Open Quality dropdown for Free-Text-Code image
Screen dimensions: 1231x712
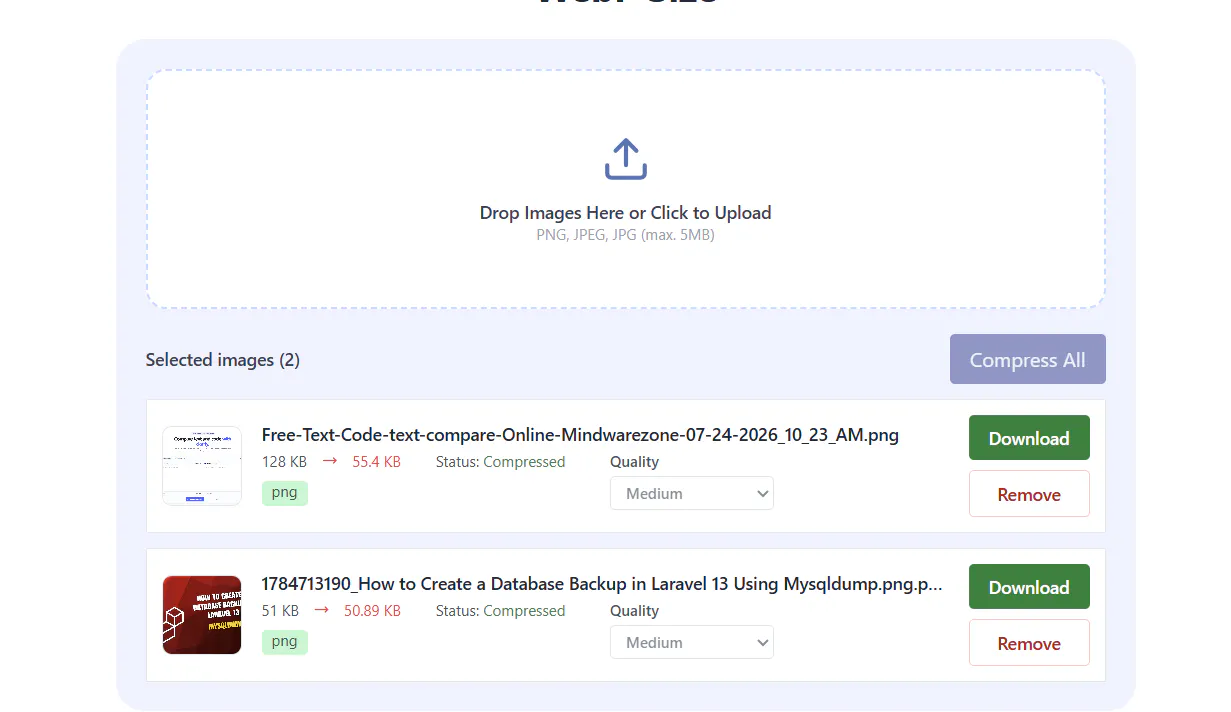tap(692, 493)
